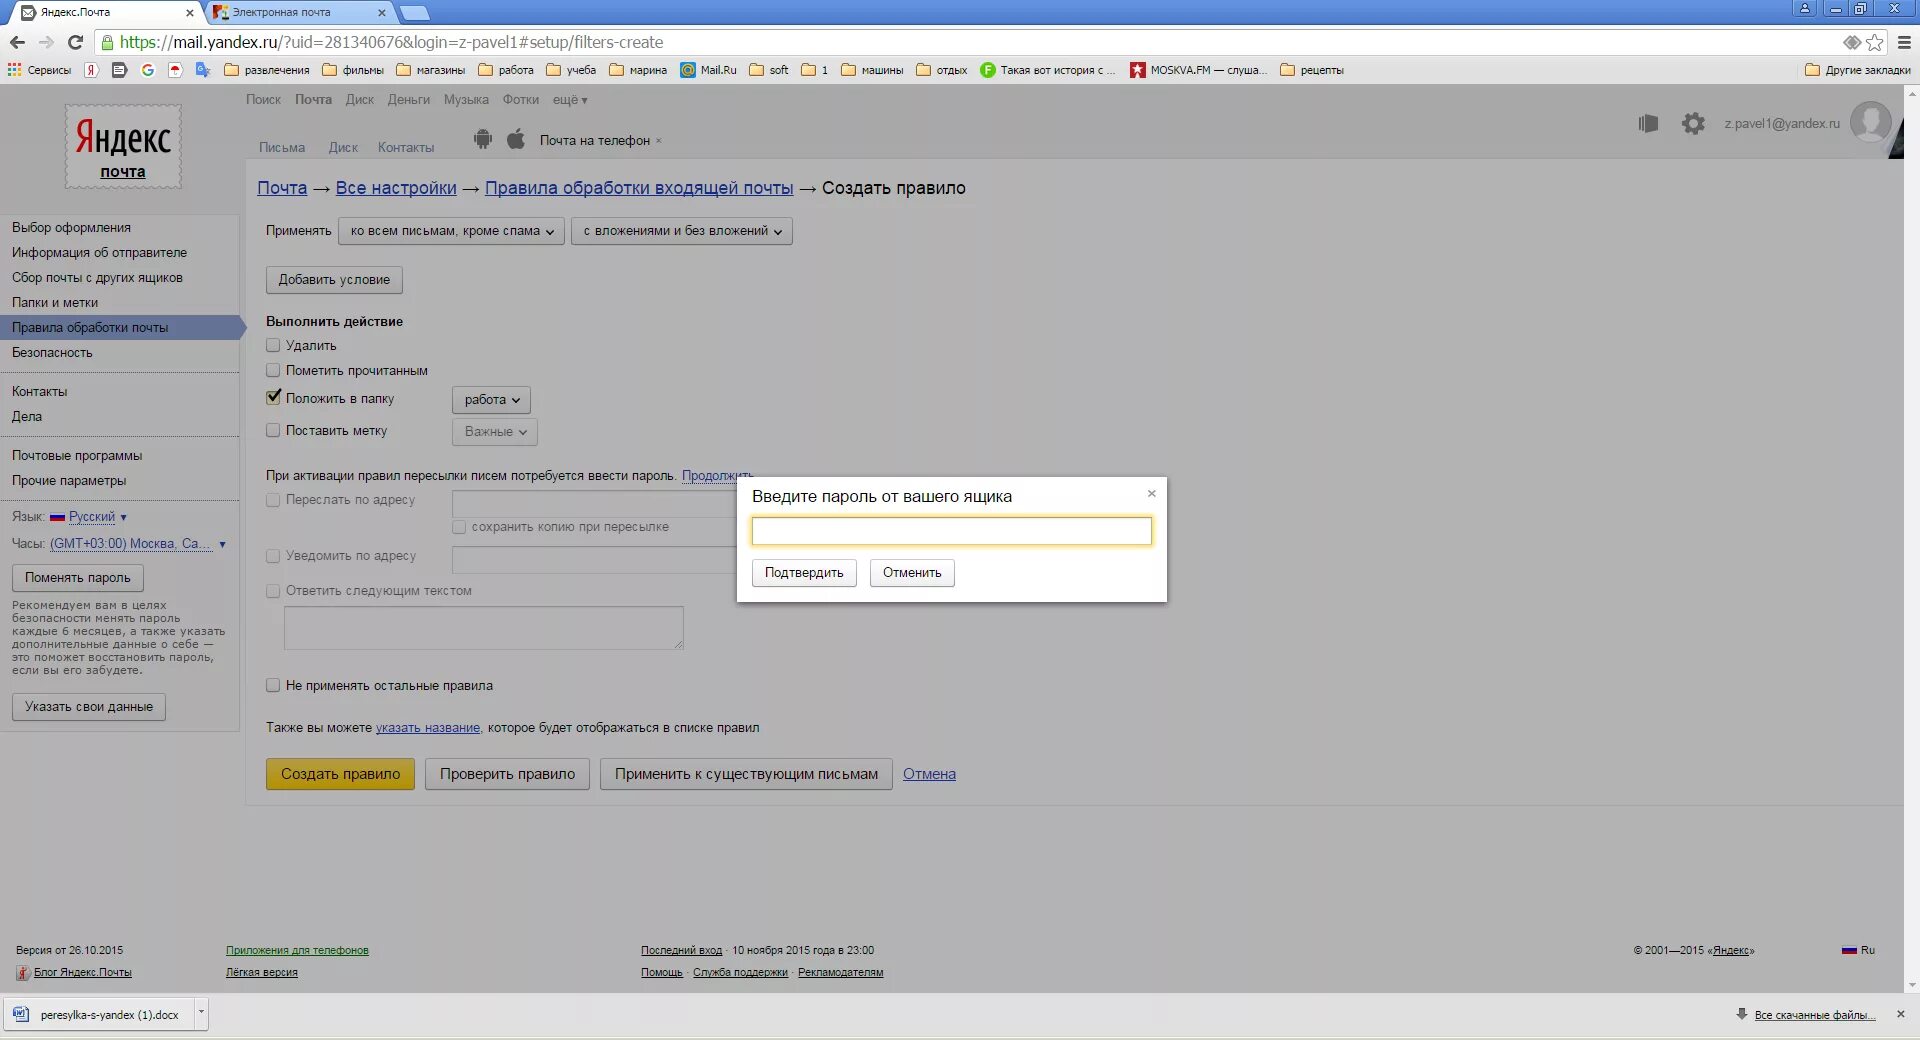Click the browser forward arrow
The height and width of the screenshot is (1040, 1920).
pos(46,42)
